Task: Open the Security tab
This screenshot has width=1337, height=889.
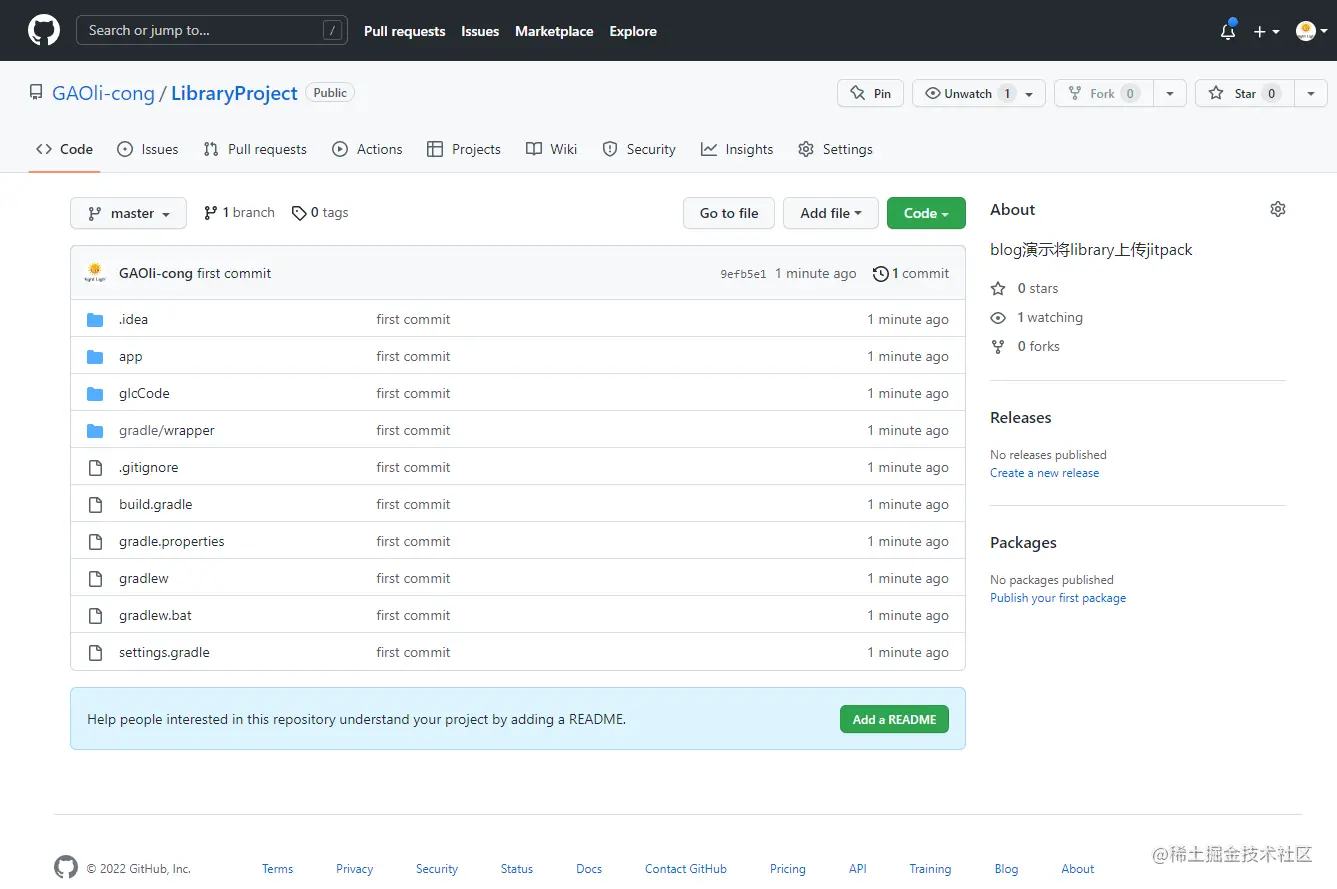Action: coord(639,149)
